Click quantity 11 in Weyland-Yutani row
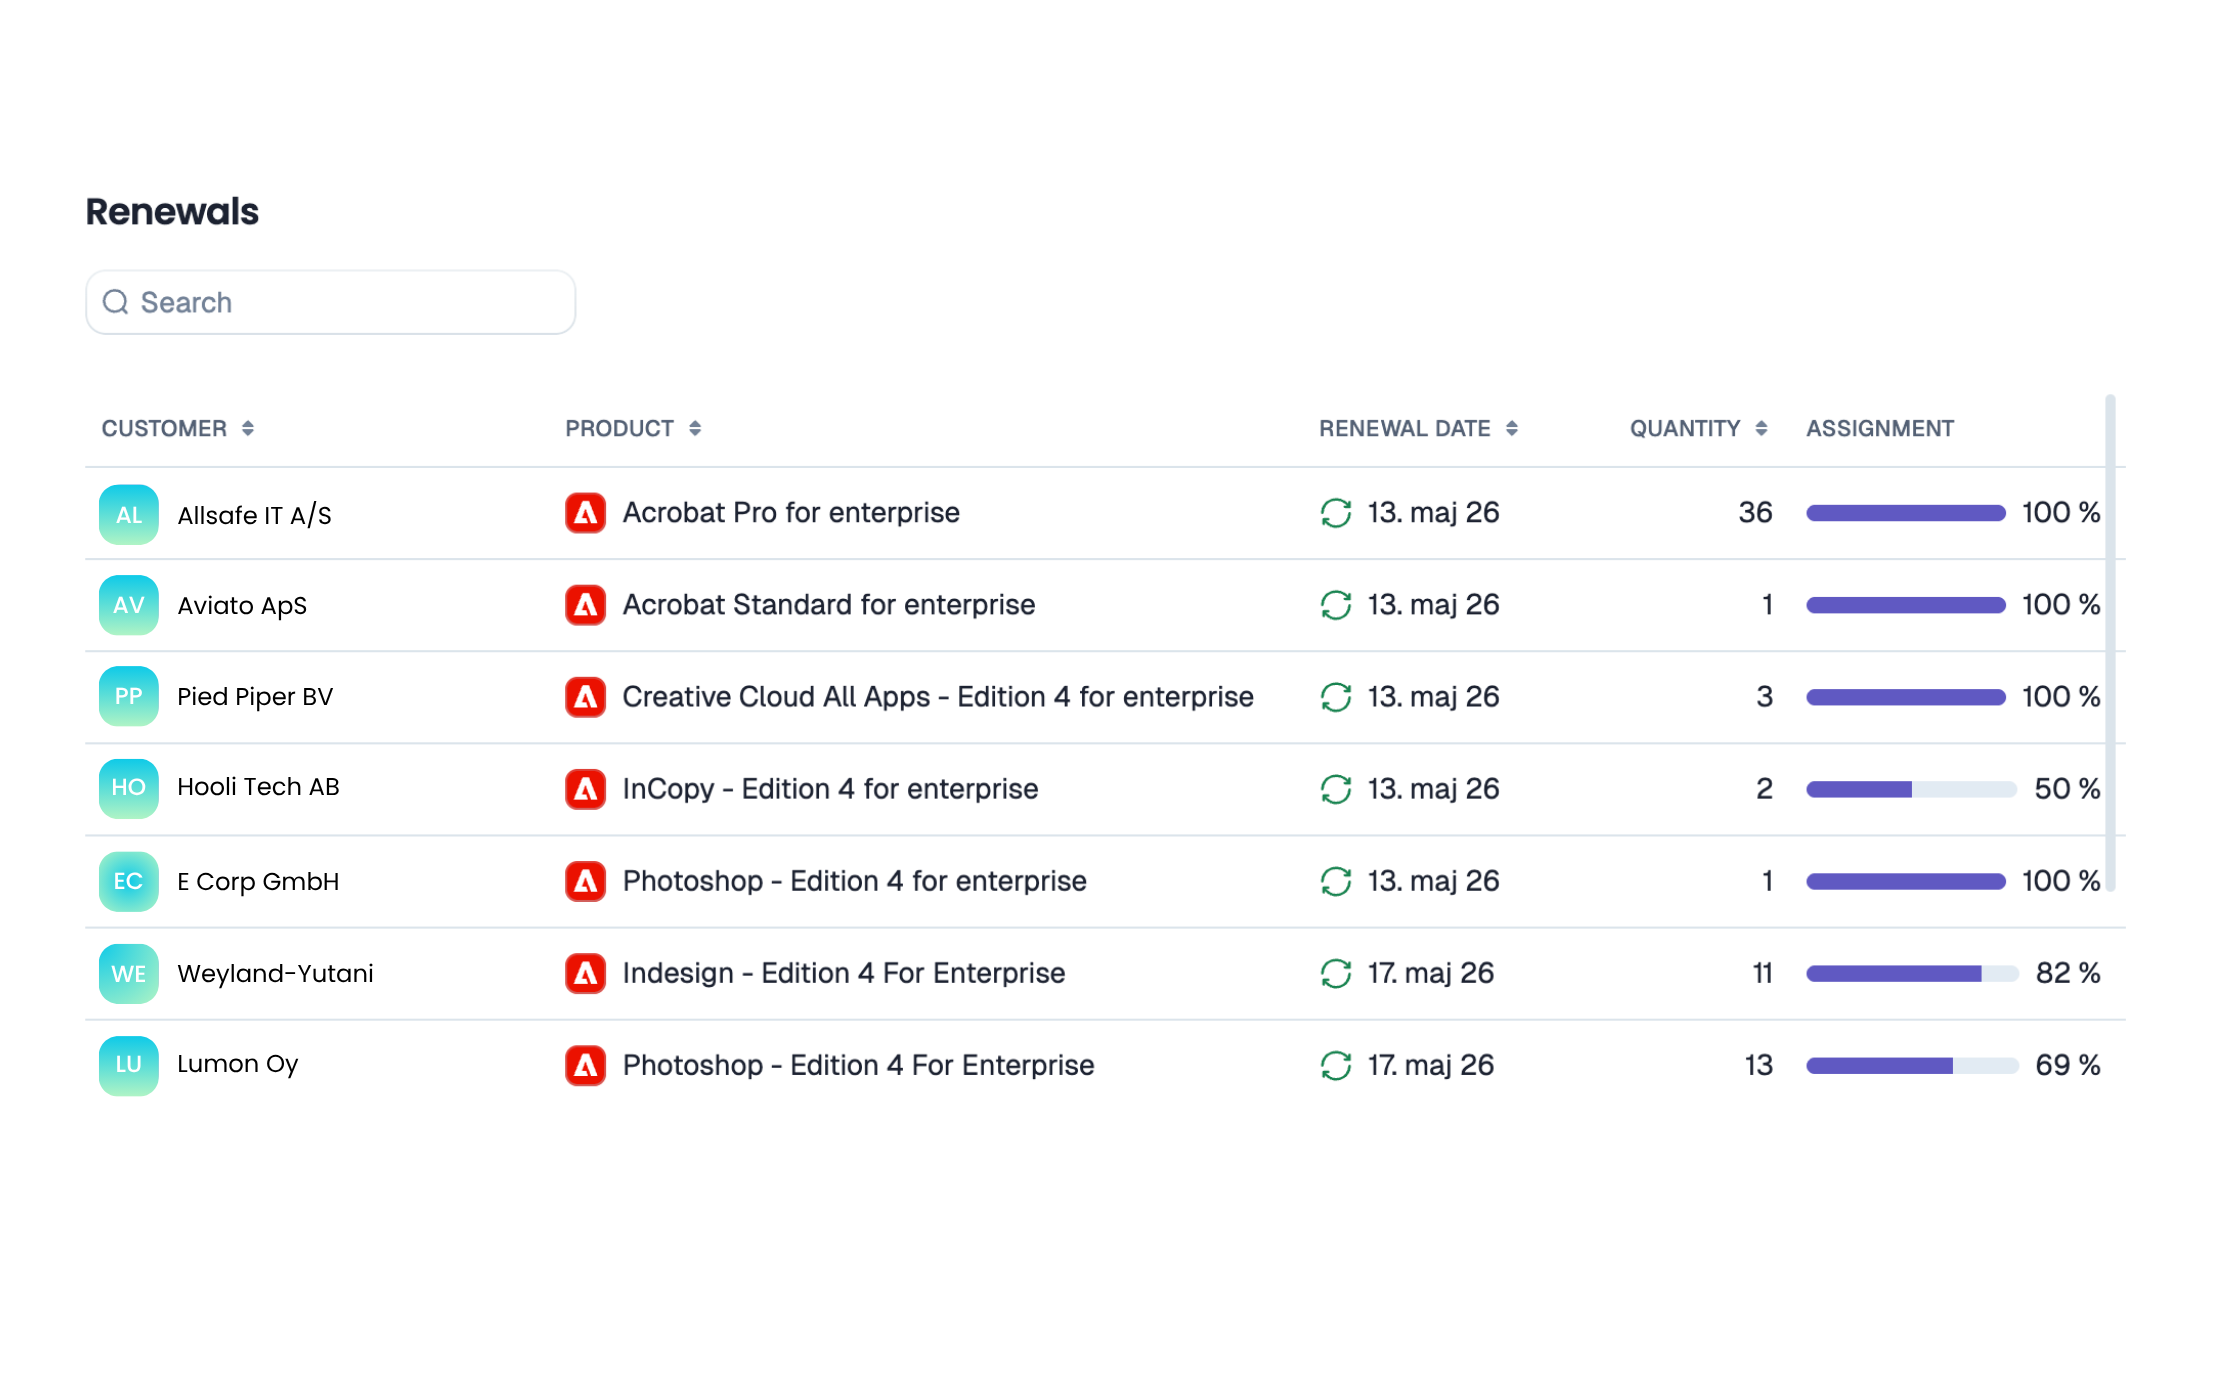This screenshot has width=2240, height=1400. click(1762, 972)
